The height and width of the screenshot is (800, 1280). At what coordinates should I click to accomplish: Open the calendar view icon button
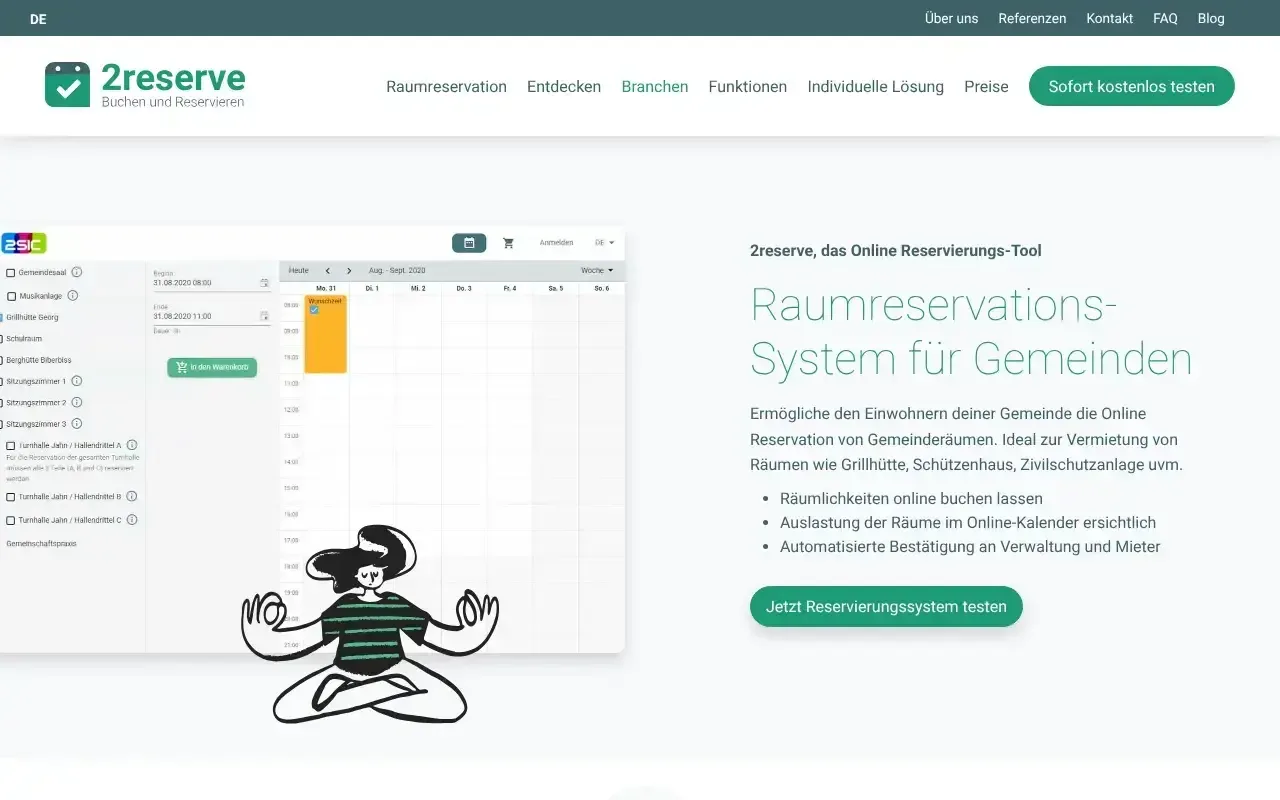(x=469, y=243)
